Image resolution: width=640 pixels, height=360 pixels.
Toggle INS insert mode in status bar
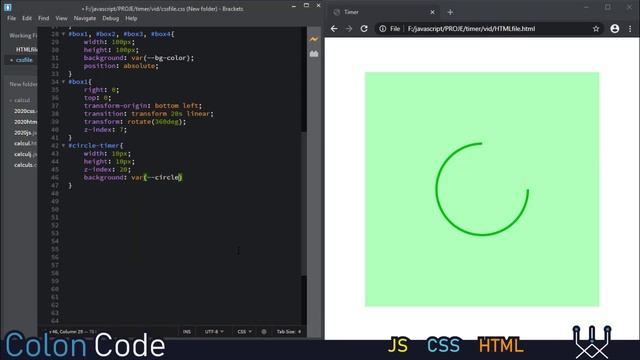187,331
